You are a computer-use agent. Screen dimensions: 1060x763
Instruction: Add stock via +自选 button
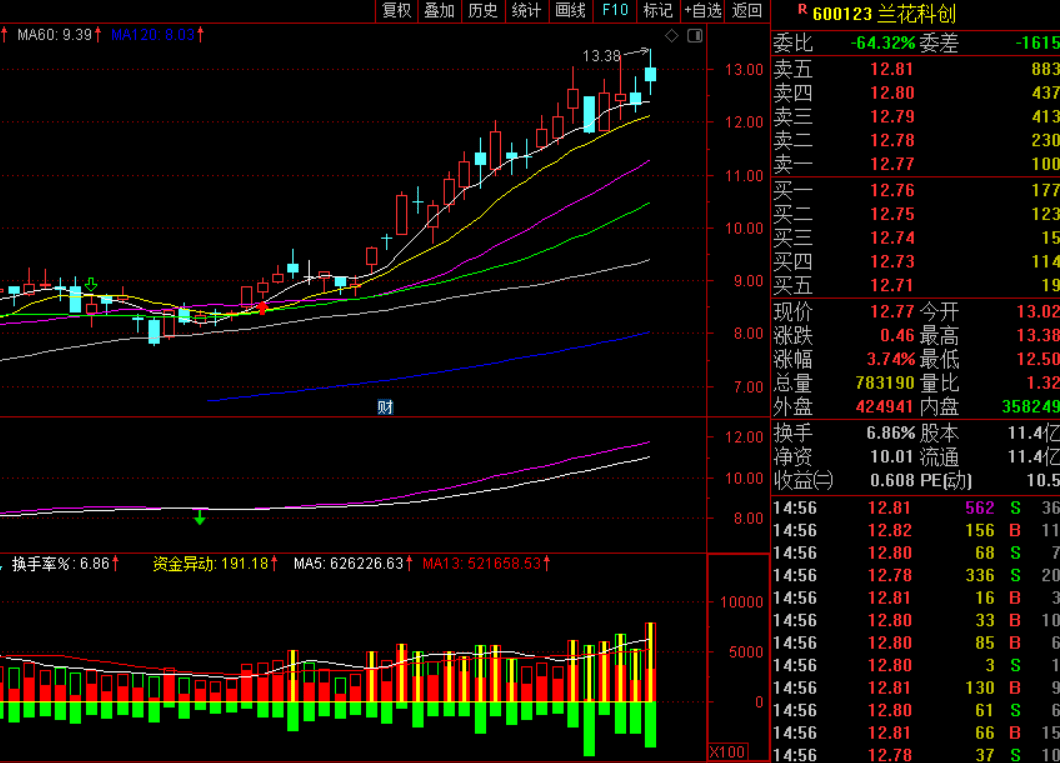pos(703,11)
